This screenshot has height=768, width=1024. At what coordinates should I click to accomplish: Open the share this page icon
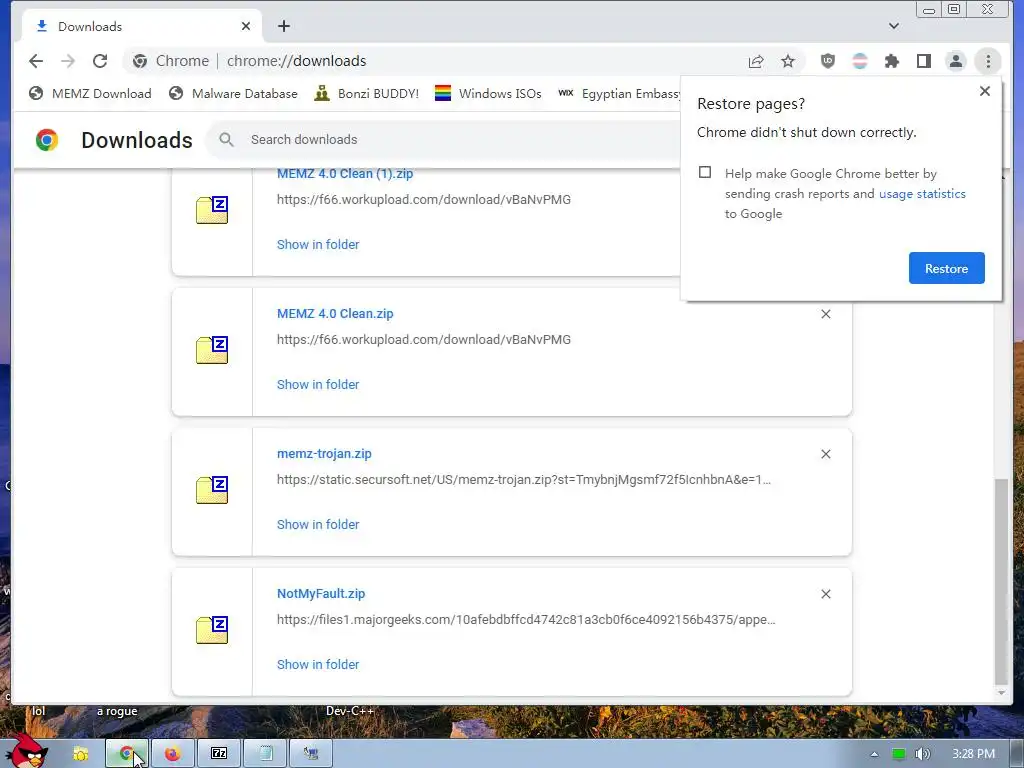756,61
